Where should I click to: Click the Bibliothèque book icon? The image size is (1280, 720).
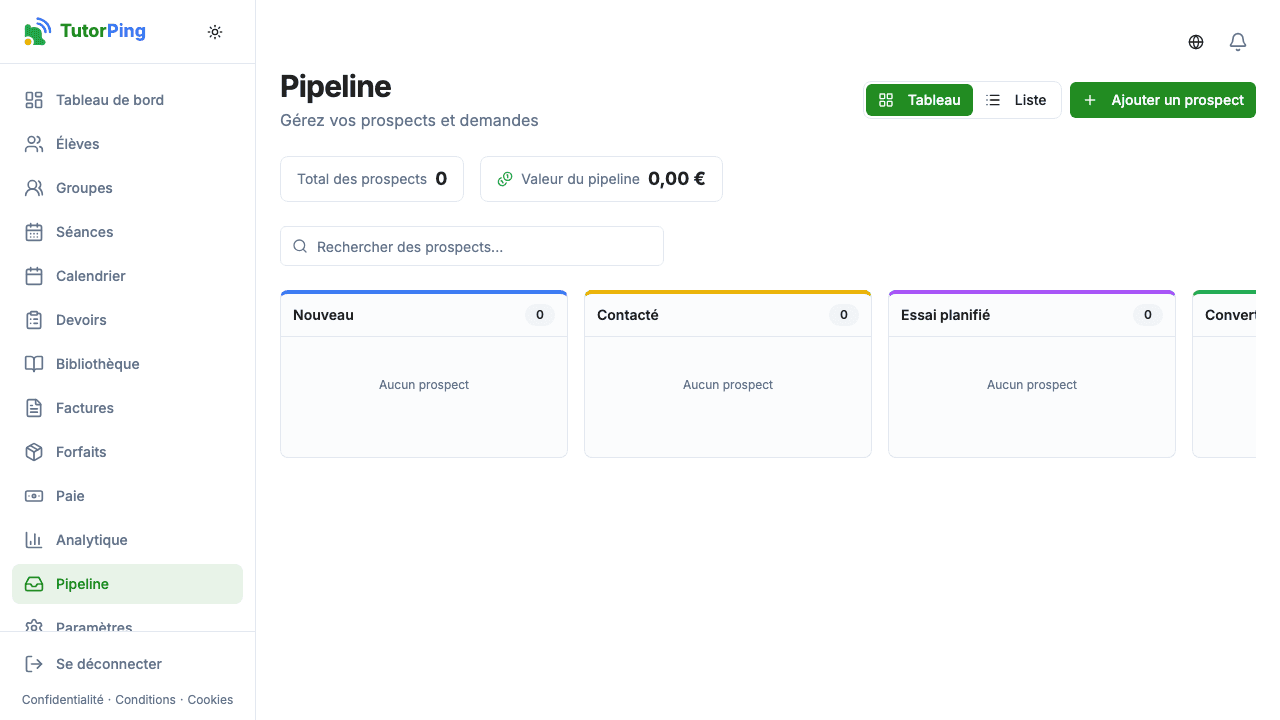(x=34, y=364)
